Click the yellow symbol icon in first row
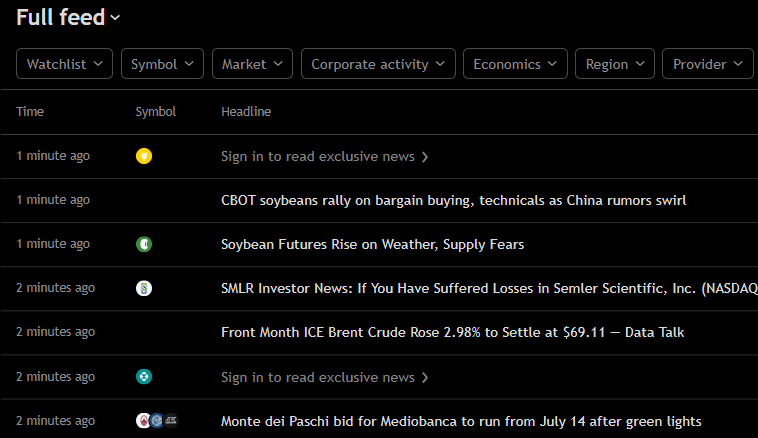 pyautogui.click(x=144, y=156)
